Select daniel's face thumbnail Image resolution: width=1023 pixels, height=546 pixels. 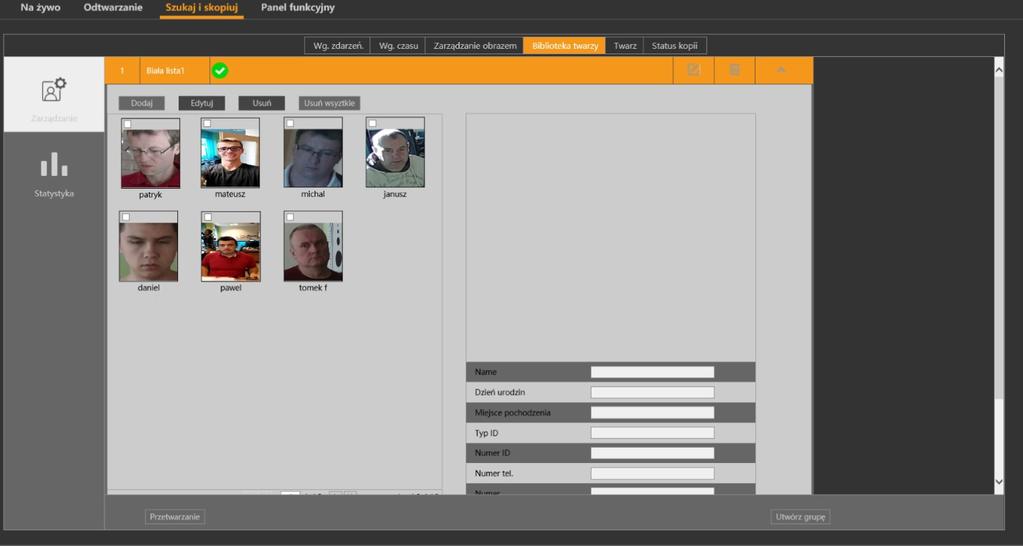tap(148, 246)
